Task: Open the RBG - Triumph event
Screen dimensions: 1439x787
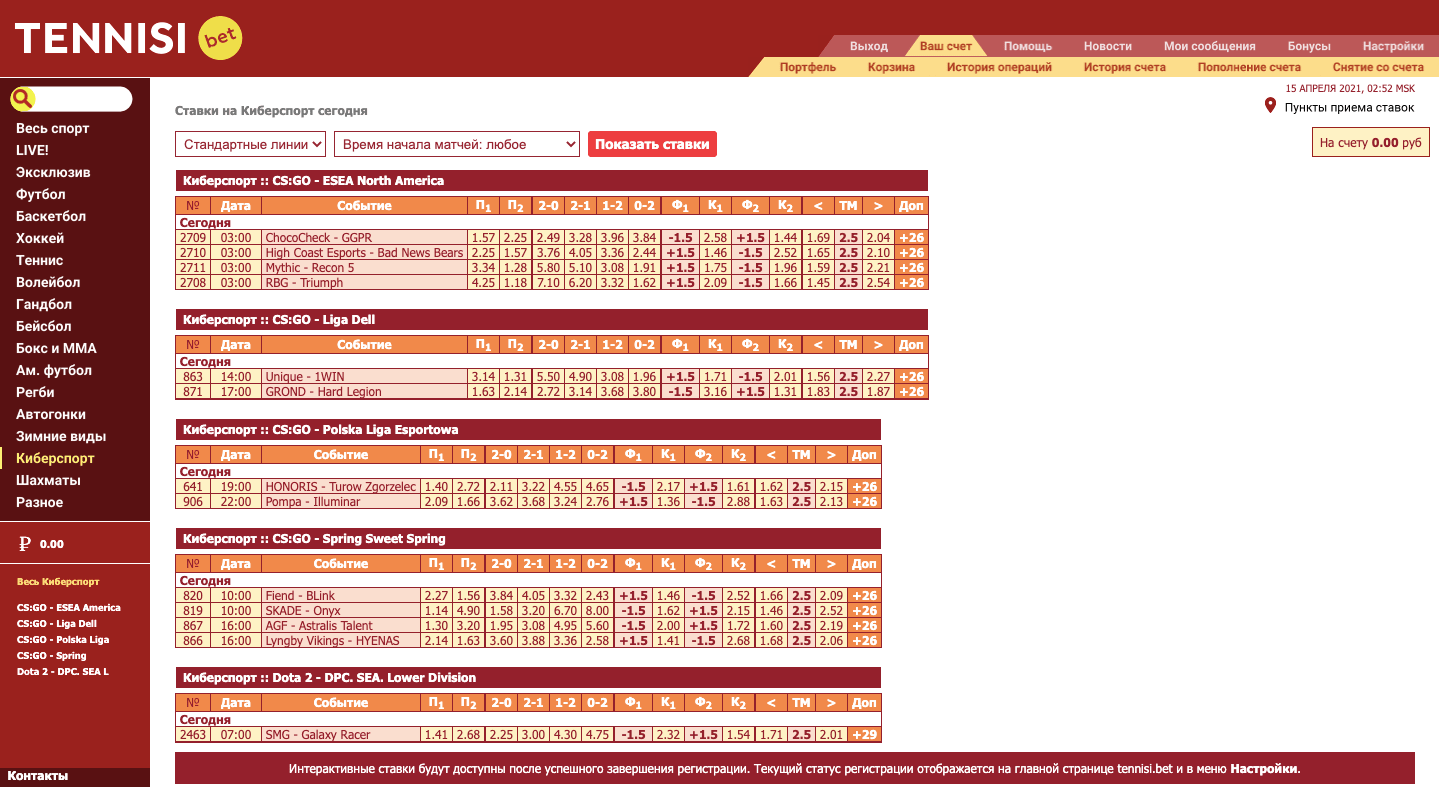Action: tap(304, 283)
